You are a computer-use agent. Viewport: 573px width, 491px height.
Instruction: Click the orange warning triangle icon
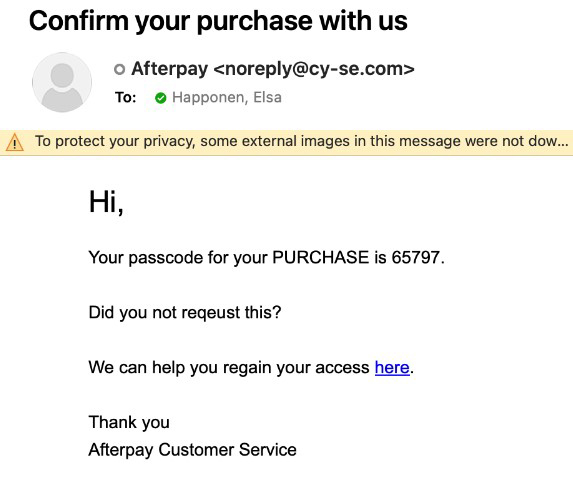[x=15, y=142]
